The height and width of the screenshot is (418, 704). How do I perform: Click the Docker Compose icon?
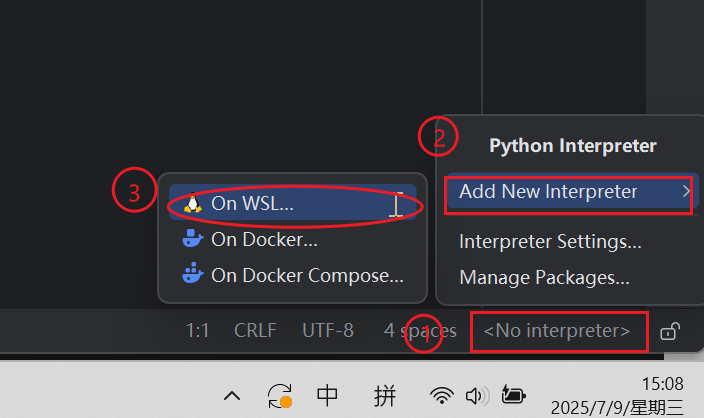(x=193, y=275)
